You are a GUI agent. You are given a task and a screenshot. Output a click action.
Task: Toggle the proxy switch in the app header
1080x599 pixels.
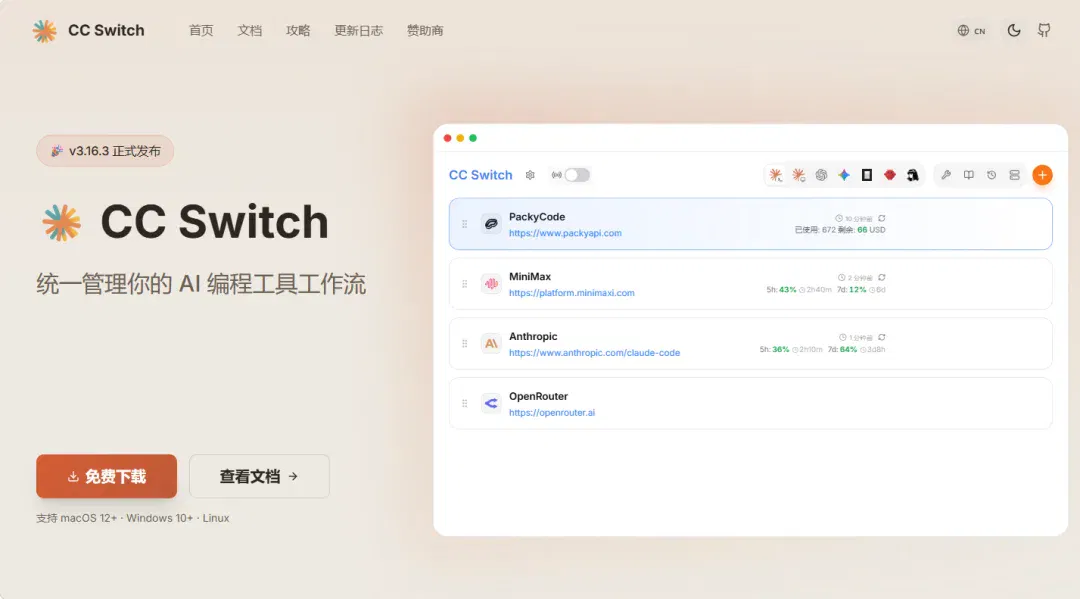coord(577,175)
